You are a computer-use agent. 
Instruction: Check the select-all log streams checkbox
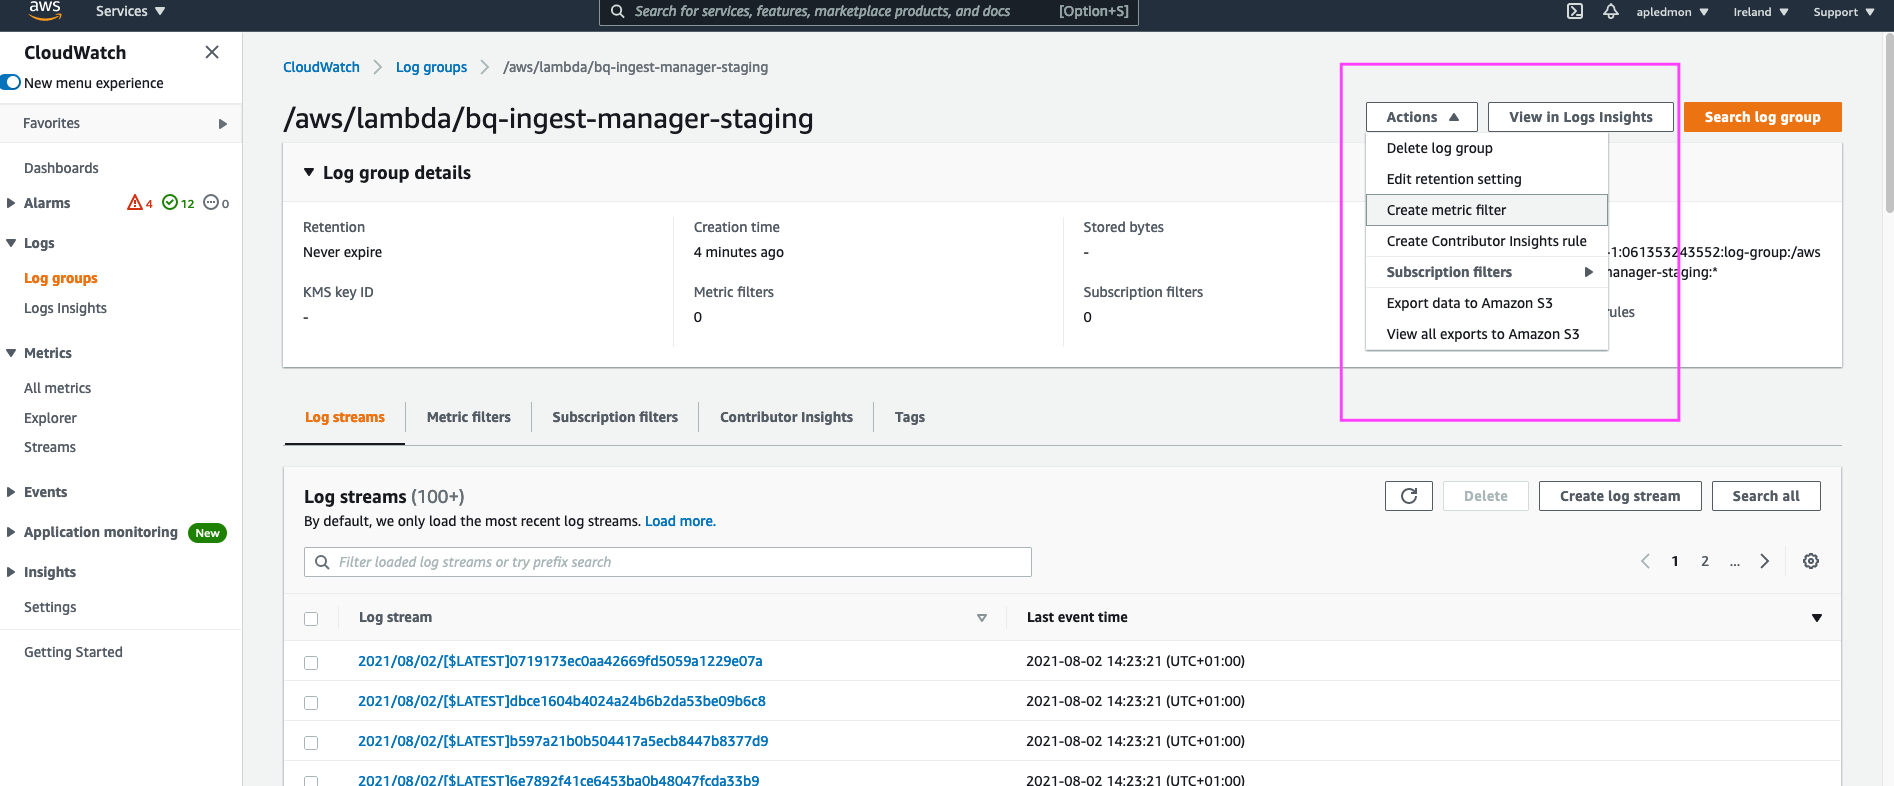tap(311, 619)
